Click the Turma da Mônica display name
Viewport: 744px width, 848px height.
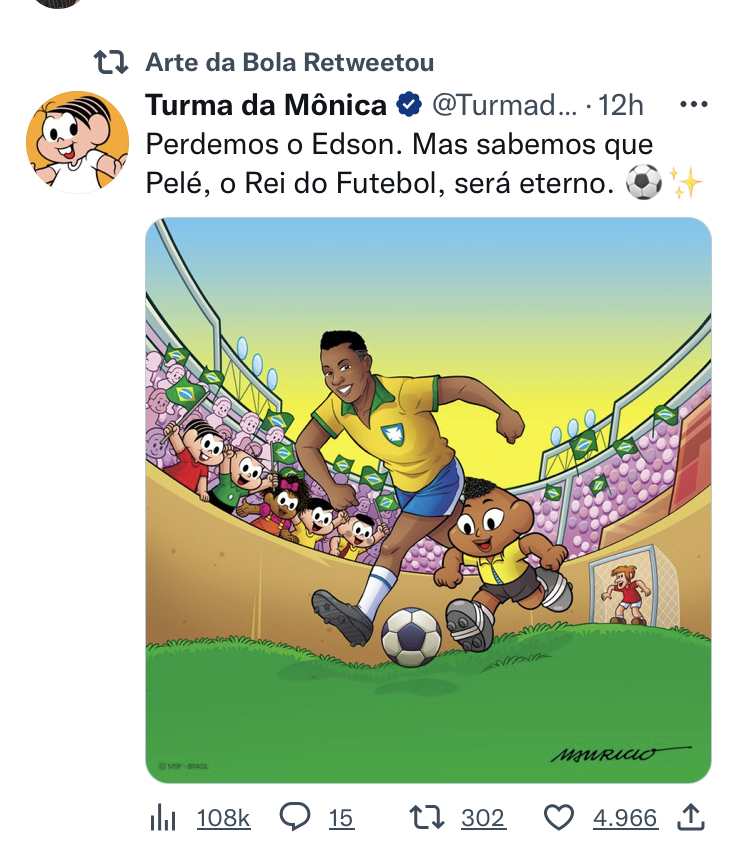(266, 105)
